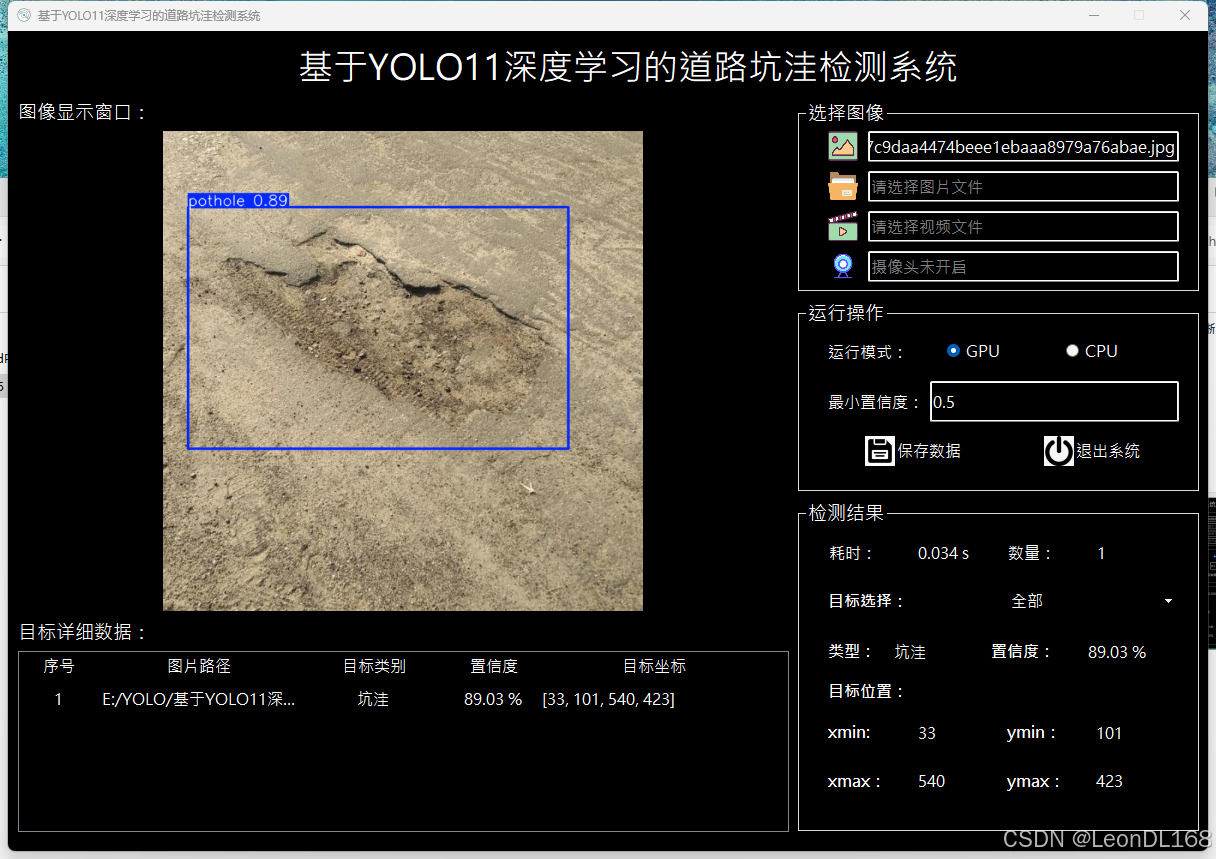Image resolution: width=1216 pixels, height=859 pixels.
Task: Open the folder icon to browse picture files
Action: coord(842,186)
